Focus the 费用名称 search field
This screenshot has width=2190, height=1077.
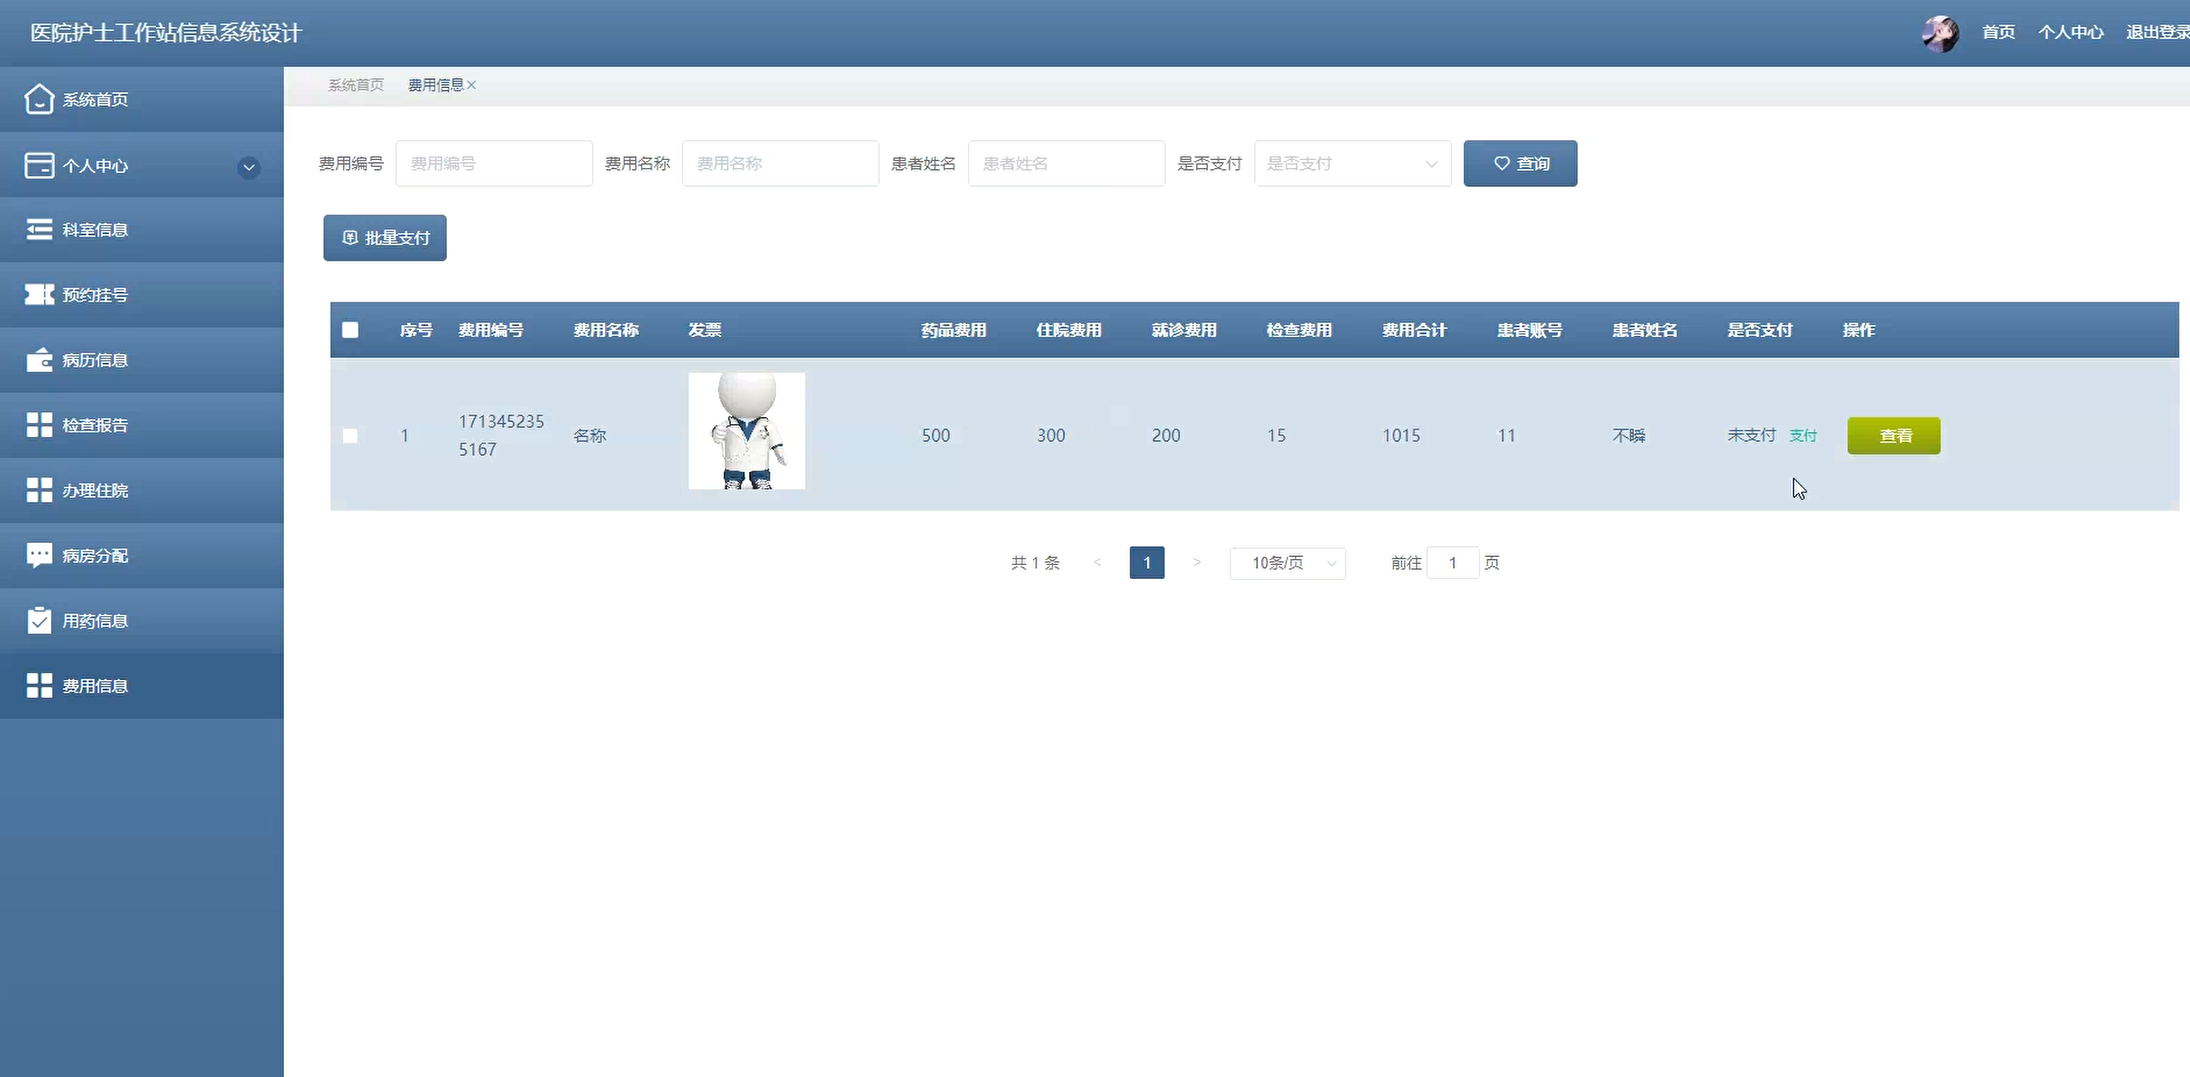click(x=780, y=163)
